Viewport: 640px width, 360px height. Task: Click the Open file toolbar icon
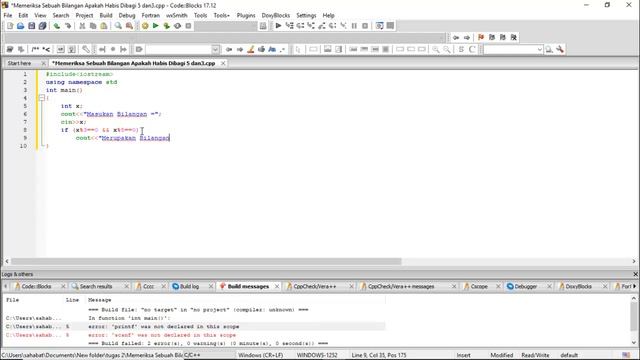click(x=20, y=26)
